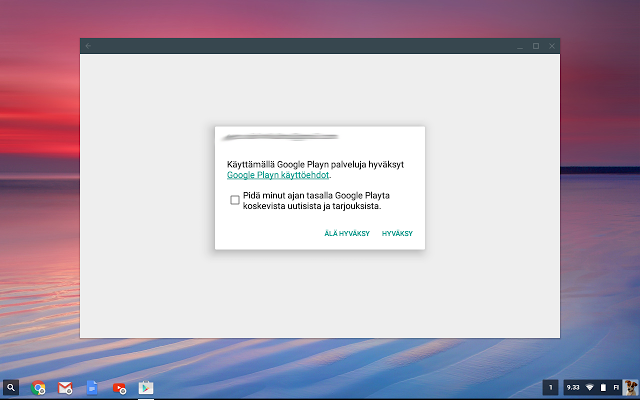Open YouTube from the shelf
Screen dimensions: 640x400
tap(119, 387)
